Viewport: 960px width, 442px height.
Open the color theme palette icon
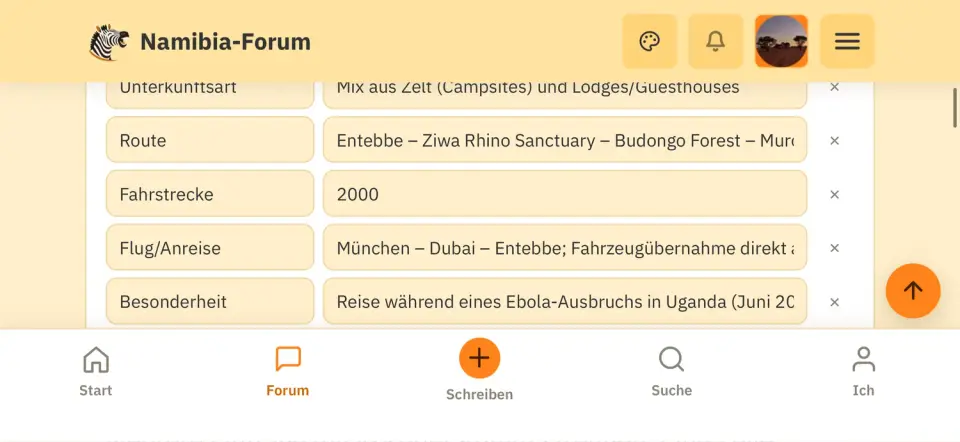[650, 42]
